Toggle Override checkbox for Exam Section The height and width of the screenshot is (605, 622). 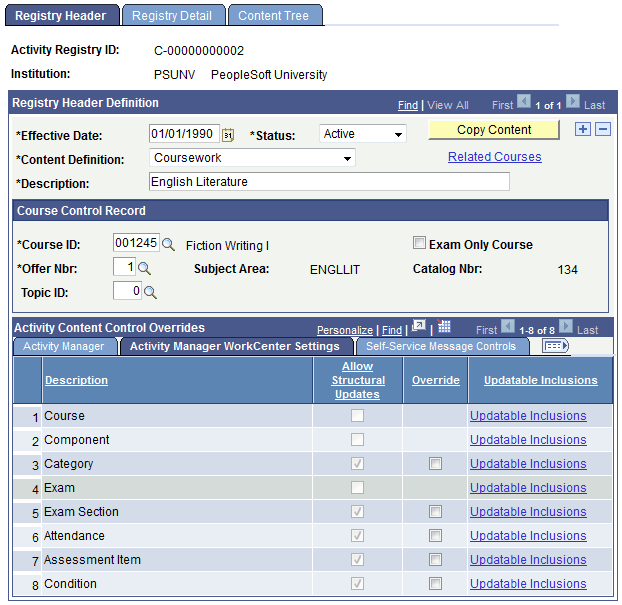[435, 511]
